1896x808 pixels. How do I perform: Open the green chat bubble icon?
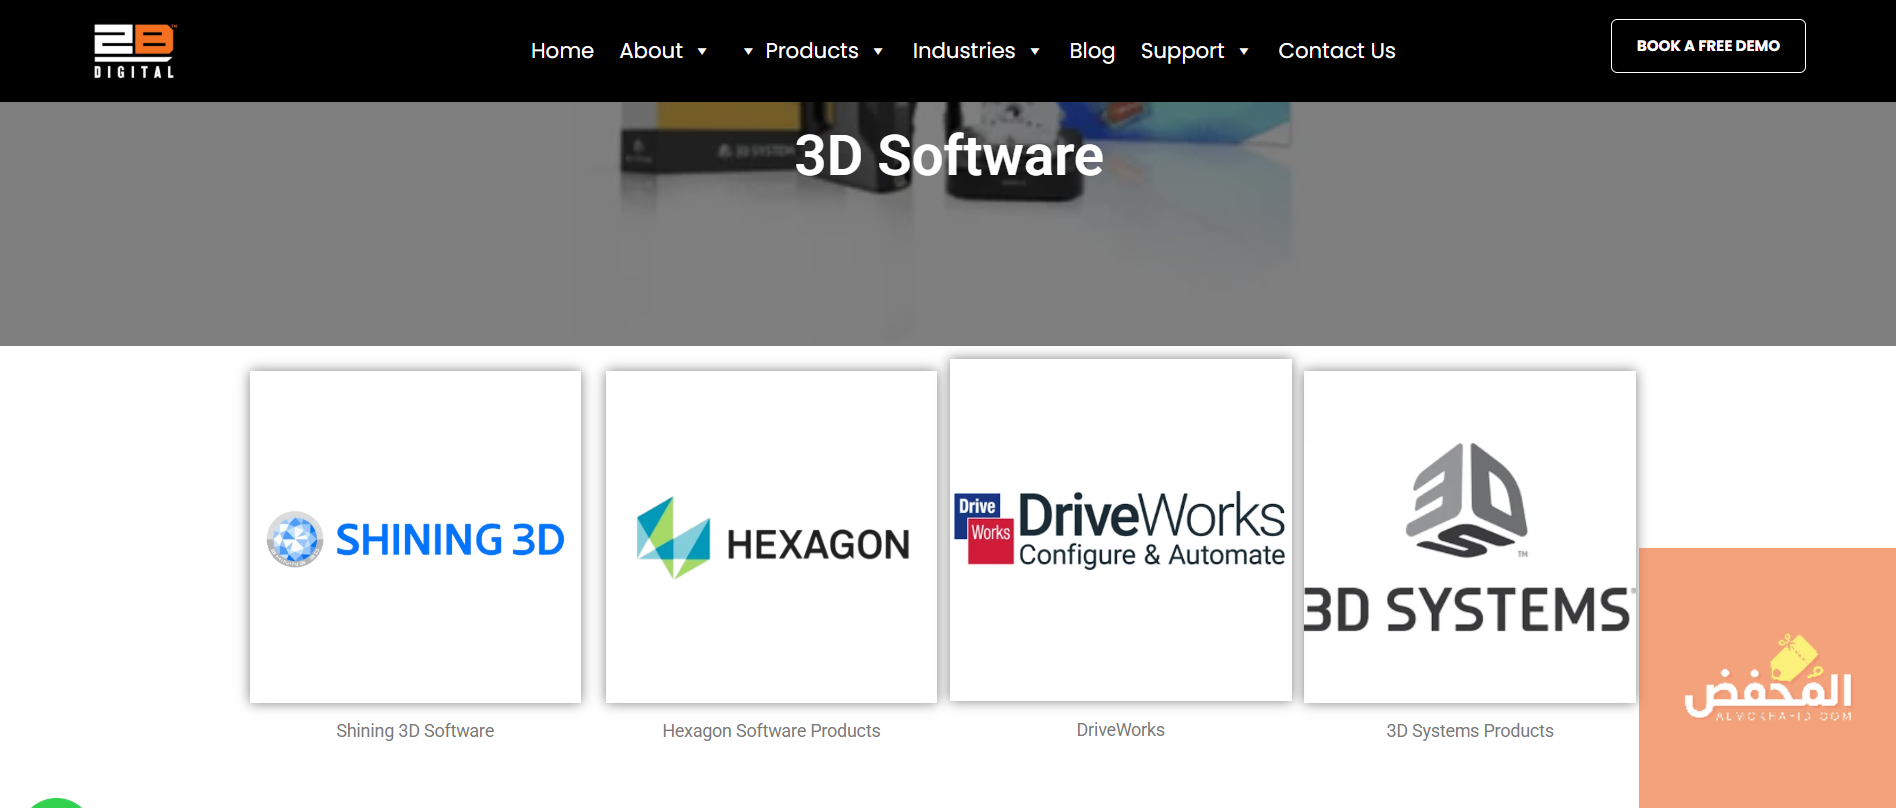click(x=56, y=802)
